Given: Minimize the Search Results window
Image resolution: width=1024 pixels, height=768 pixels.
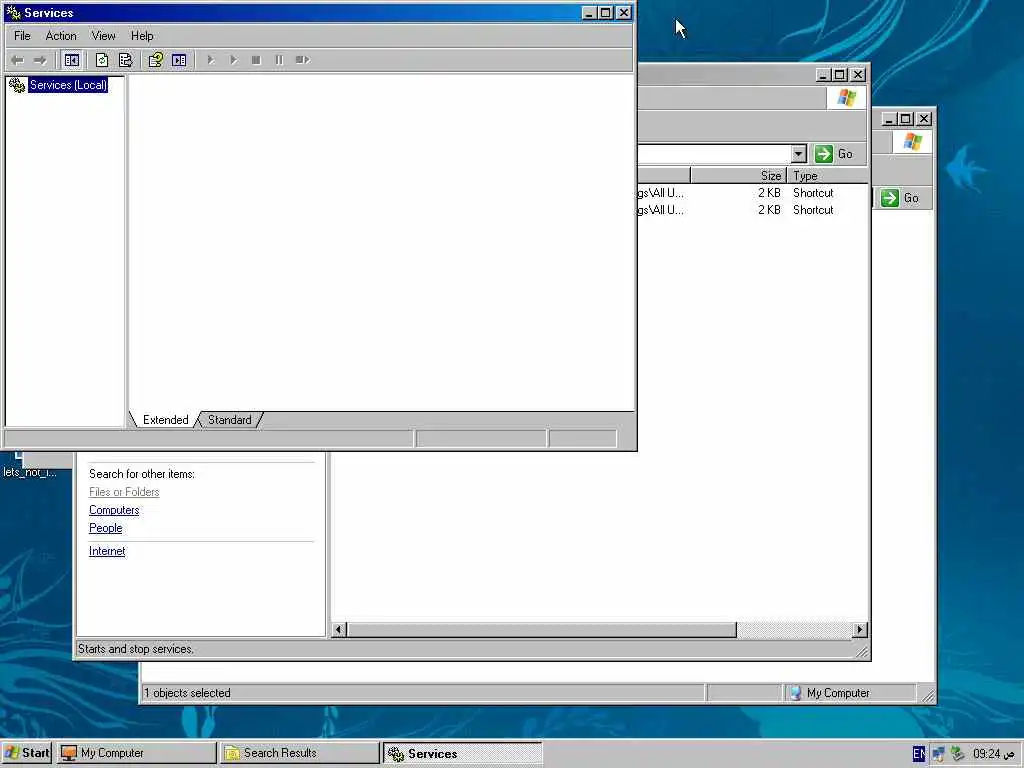Looking at the screenshot, I should pos(823,74).
